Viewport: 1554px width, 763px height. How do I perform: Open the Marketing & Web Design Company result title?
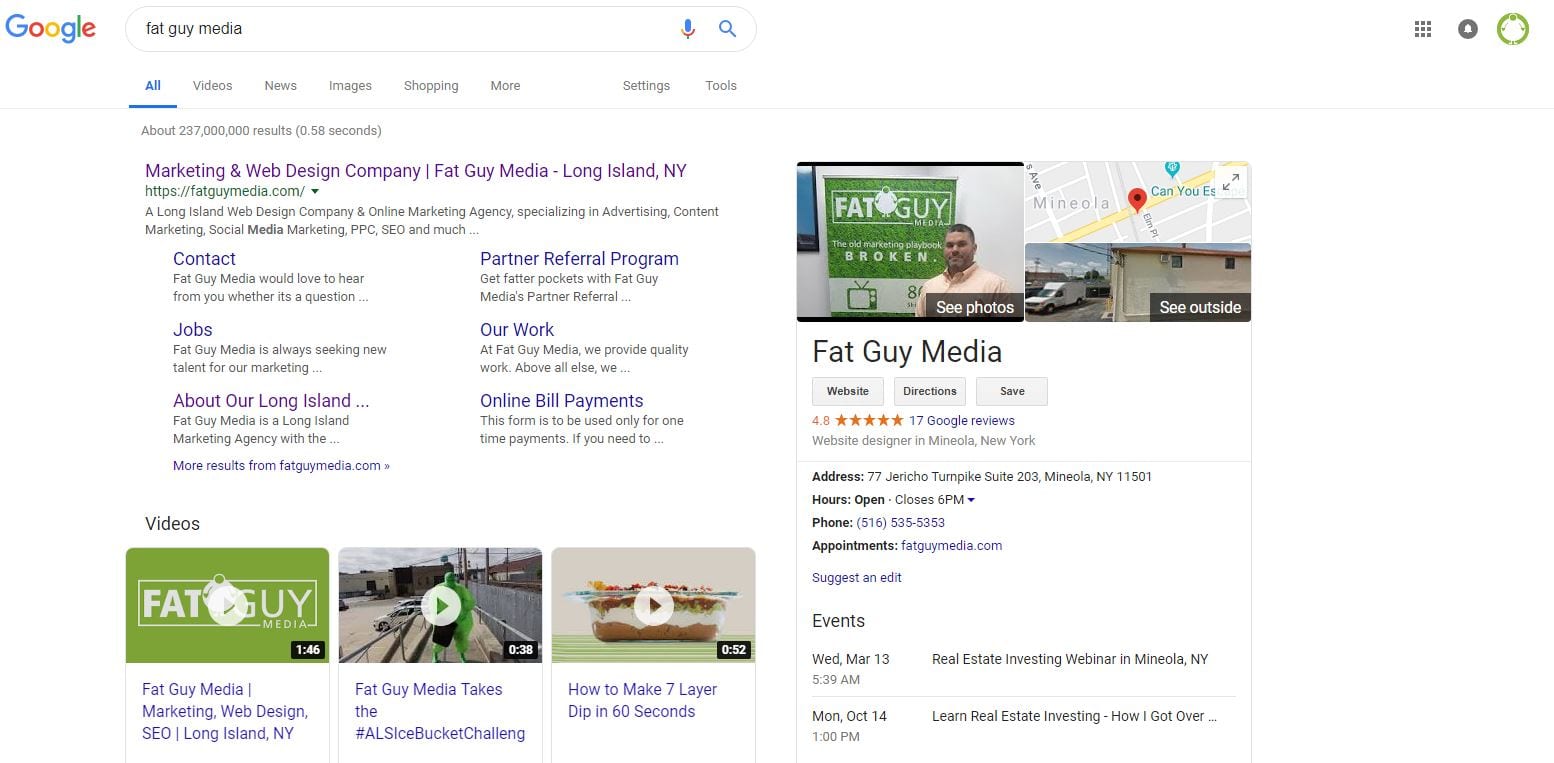(416, 171)
